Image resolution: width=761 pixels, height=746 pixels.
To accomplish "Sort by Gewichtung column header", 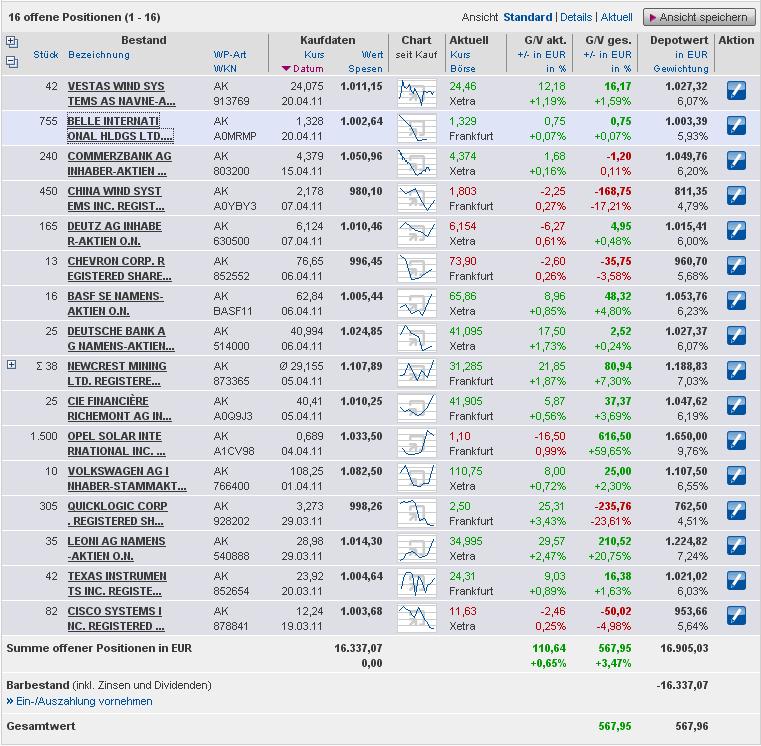I will coord(681,69).
